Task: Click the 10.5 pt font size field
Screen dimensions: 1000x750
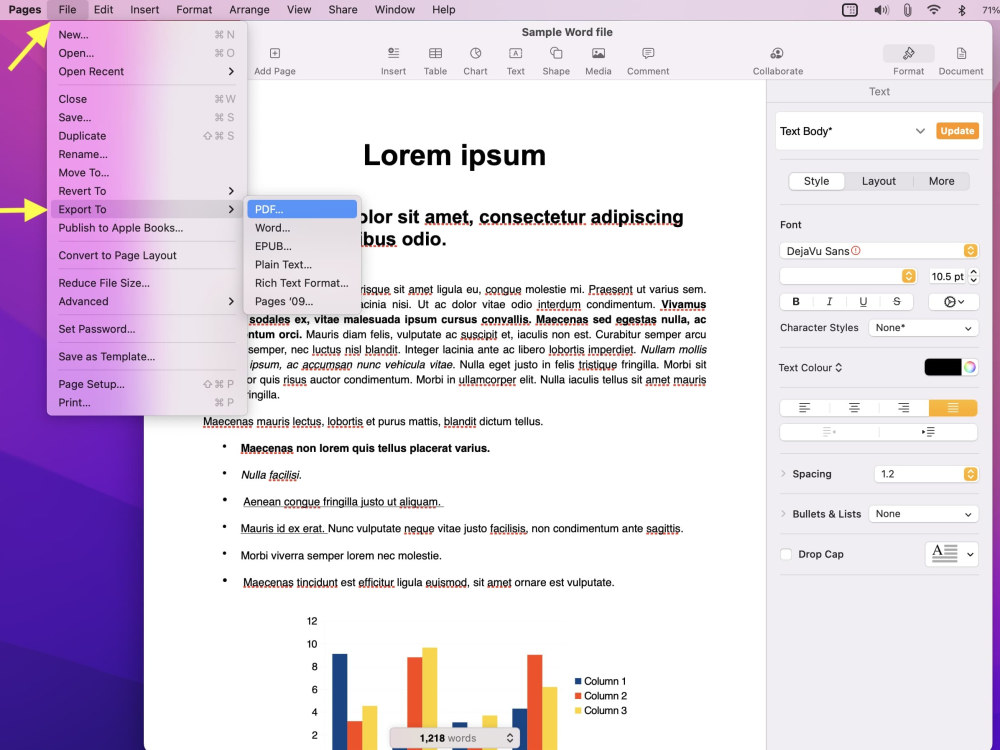Action: 948,276
